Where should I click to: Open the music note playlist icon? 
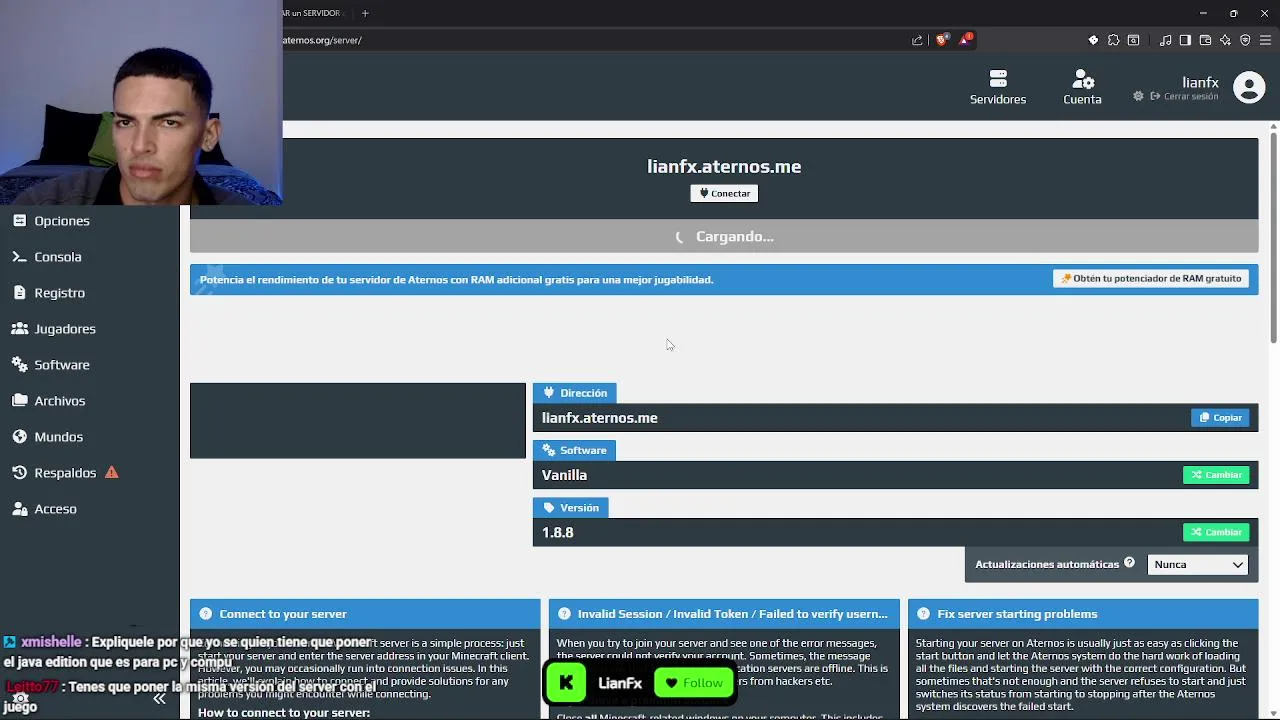point(1165,40)
